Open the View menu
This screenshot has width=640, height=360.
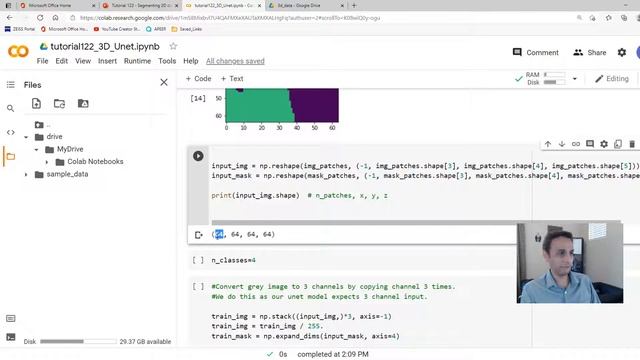pyautogui.click(x=83, y=61)
